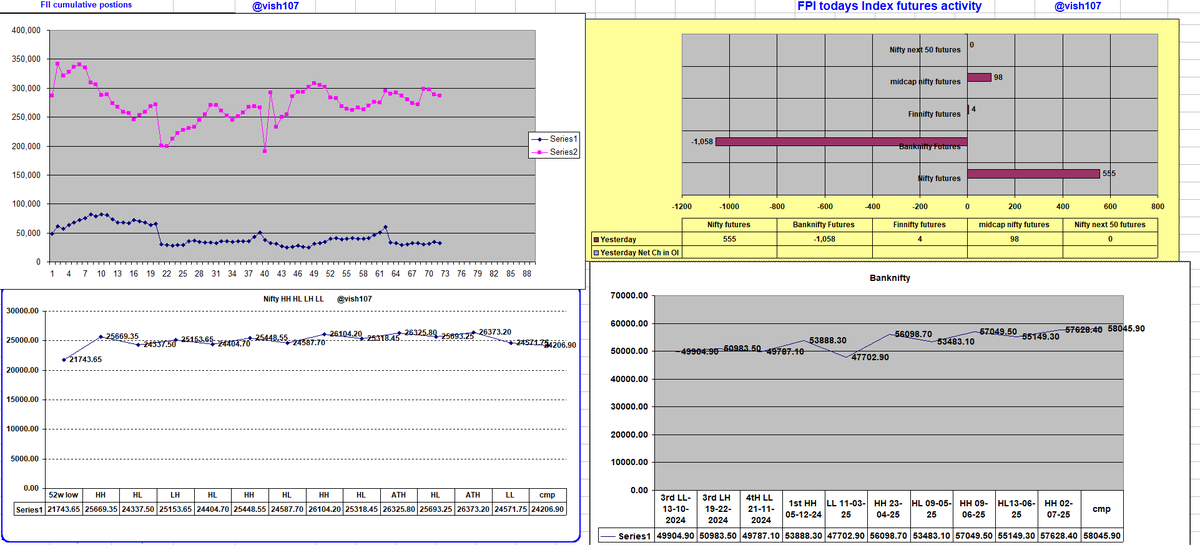The width and height of the screenshot is (1200, 545).
Task: Click the HH 23-04-25 column header
Action: pos(888,508)
